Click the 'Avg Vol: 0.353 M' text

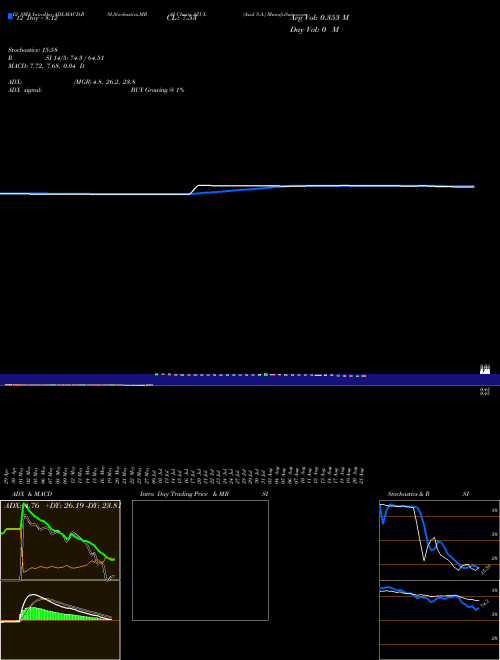point(319,18)
